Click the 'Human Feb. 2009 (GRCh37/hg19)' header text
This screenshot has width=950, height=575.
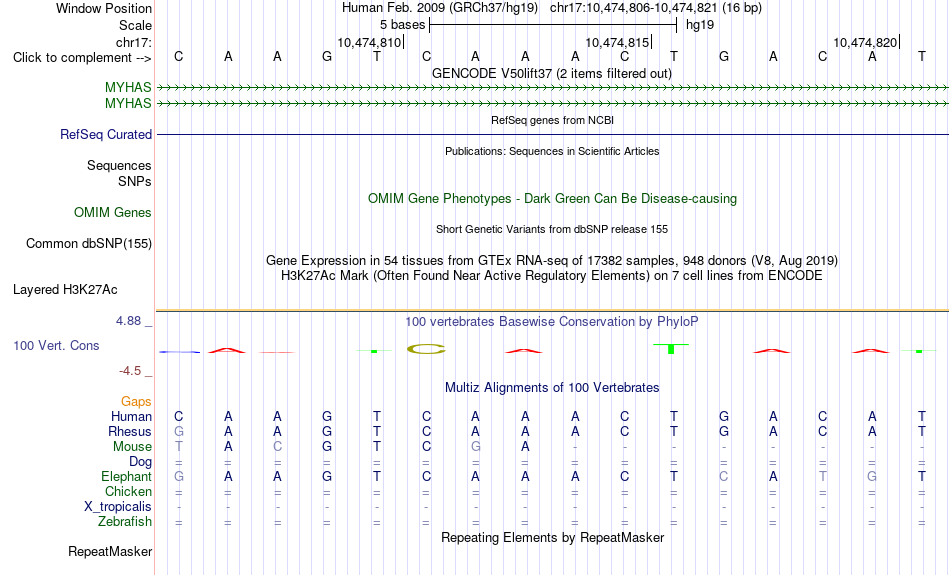(x=440, y=8)
